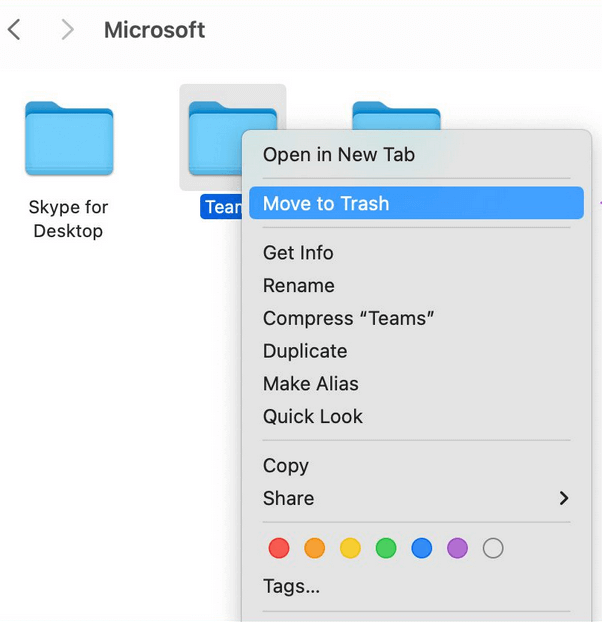Apply the orange tag color

pyautogui.click(x=314, y=548)
